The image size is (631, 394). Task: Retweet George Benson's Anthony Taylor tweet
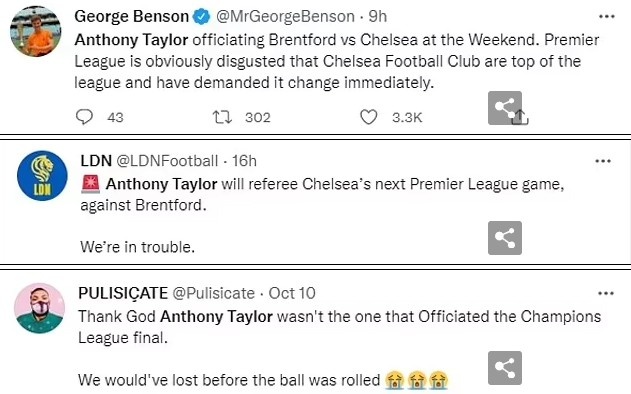coord(222,117)
